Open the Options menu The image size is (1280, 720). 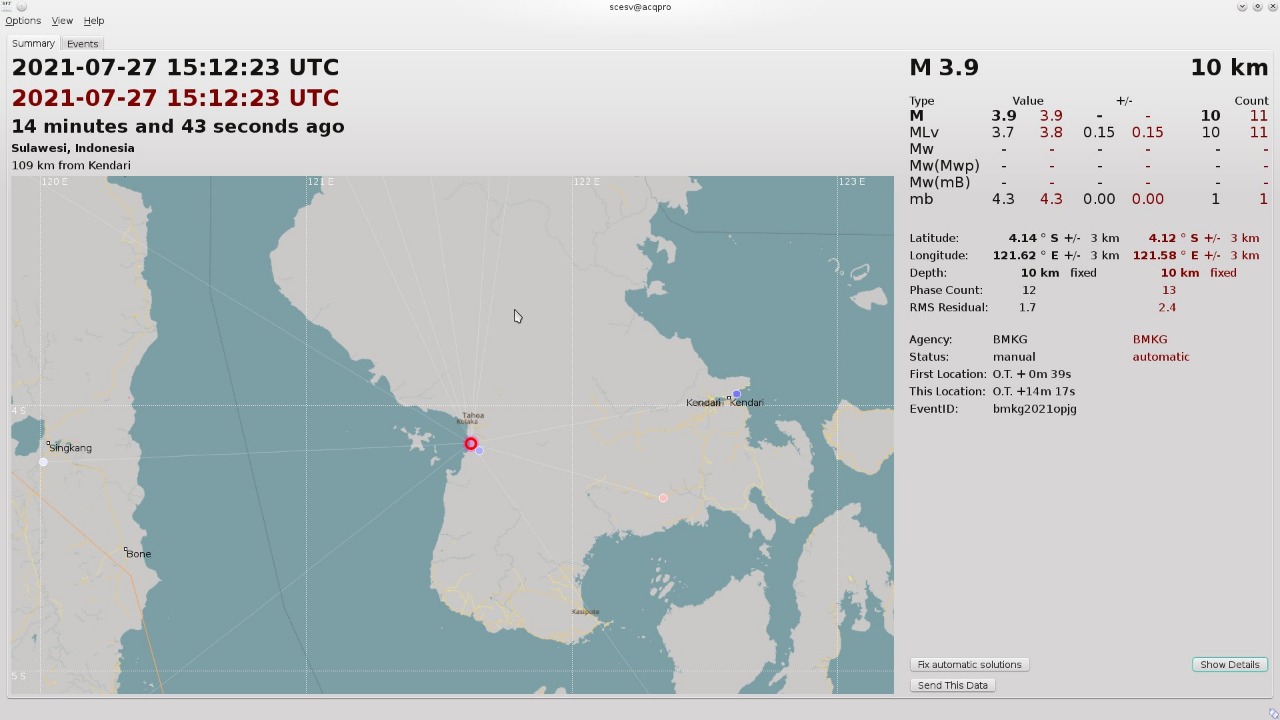pos(23,21)
